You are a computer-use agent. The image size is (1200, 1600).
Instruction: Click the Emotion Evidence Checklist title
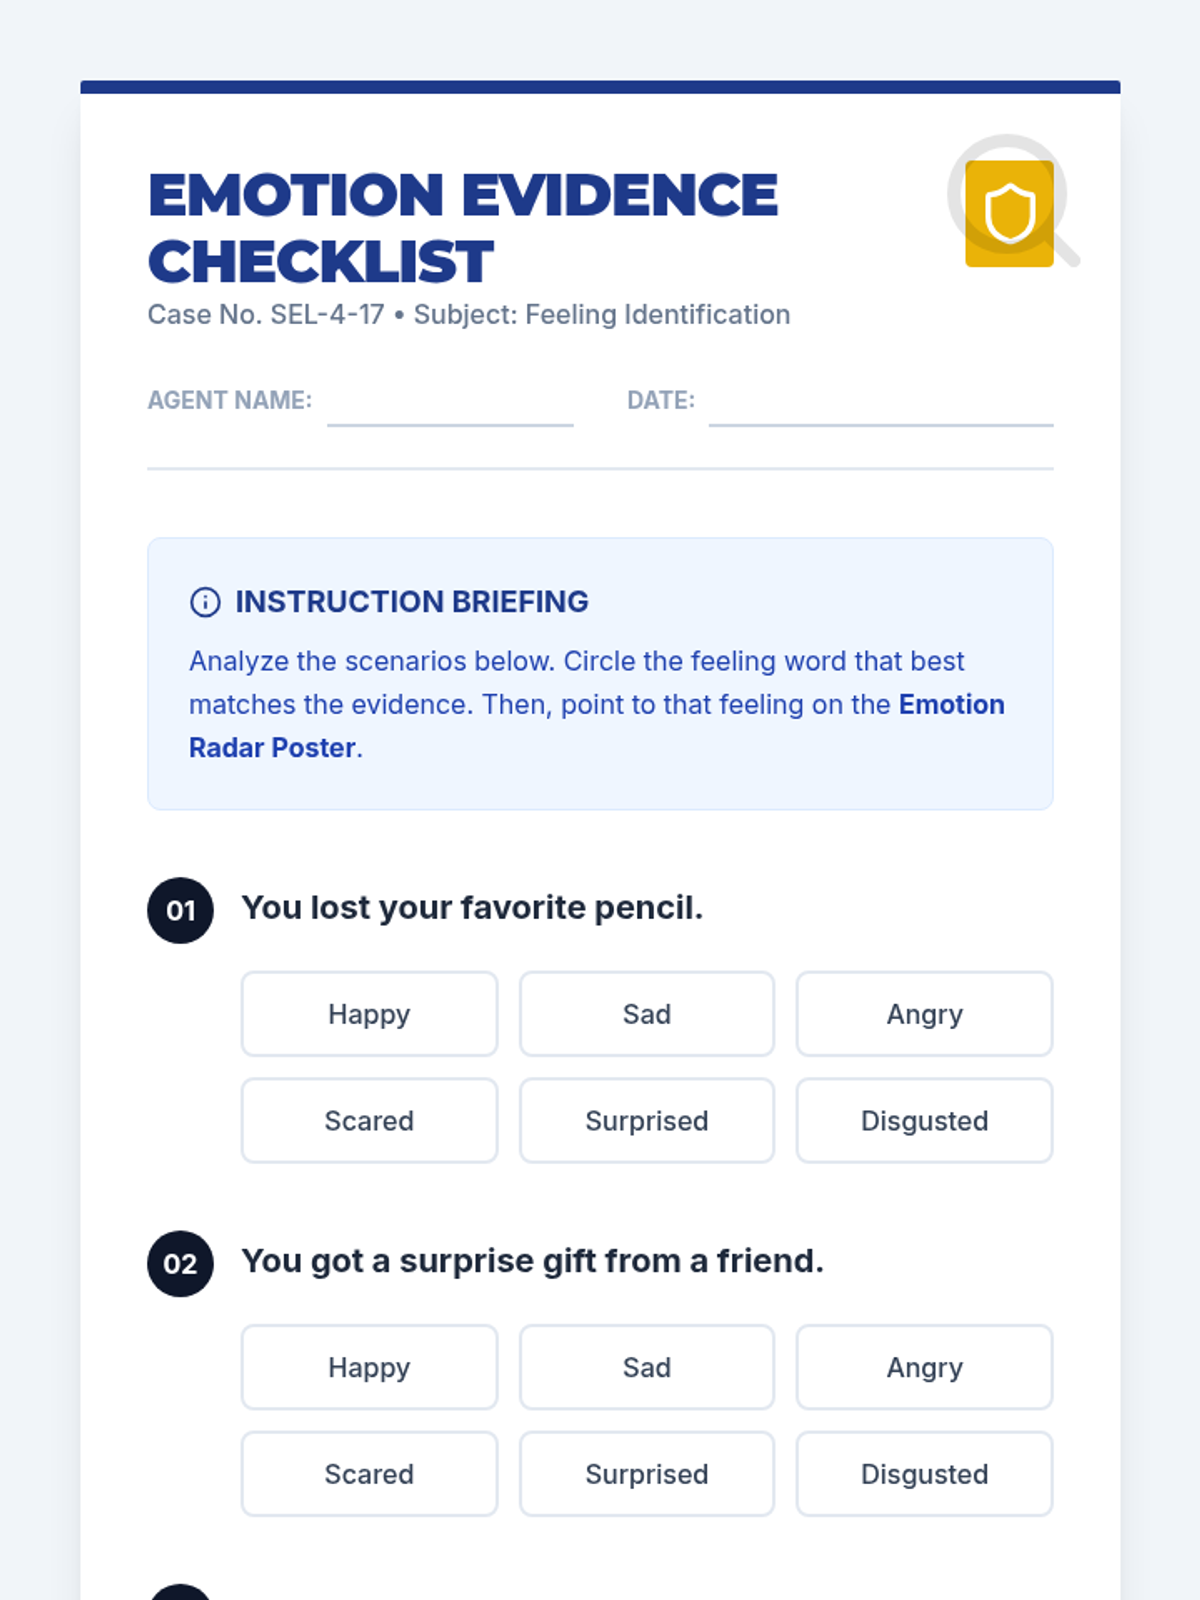tap(462, 228)
